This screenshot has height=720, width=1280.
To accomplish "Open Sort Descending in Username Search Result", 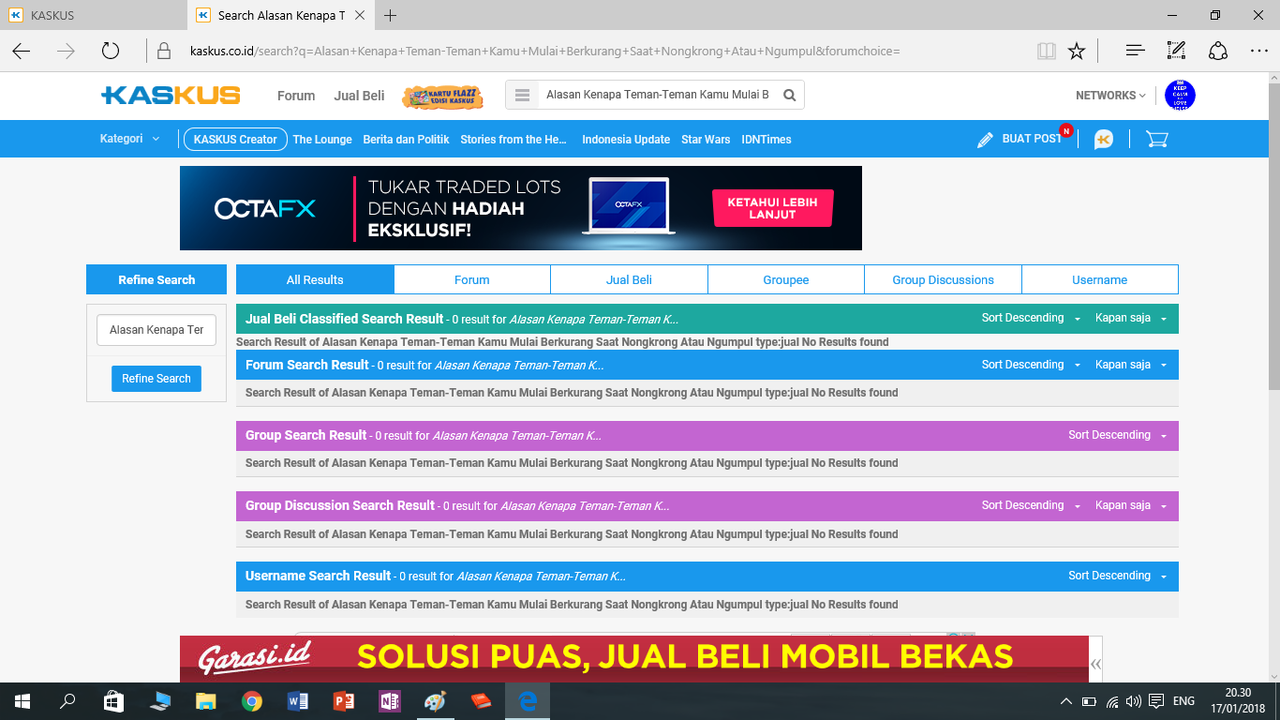I will [1118, 576].
